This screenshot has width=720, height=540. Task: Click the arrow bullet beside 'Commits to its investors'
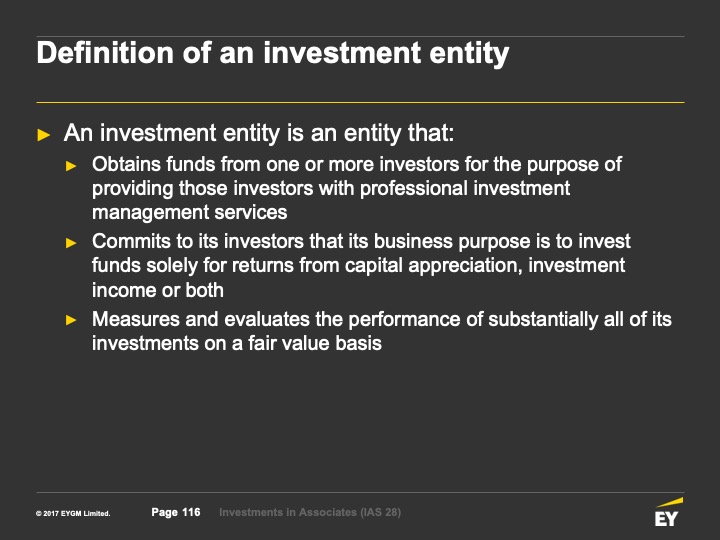click(x=71, y=242)
